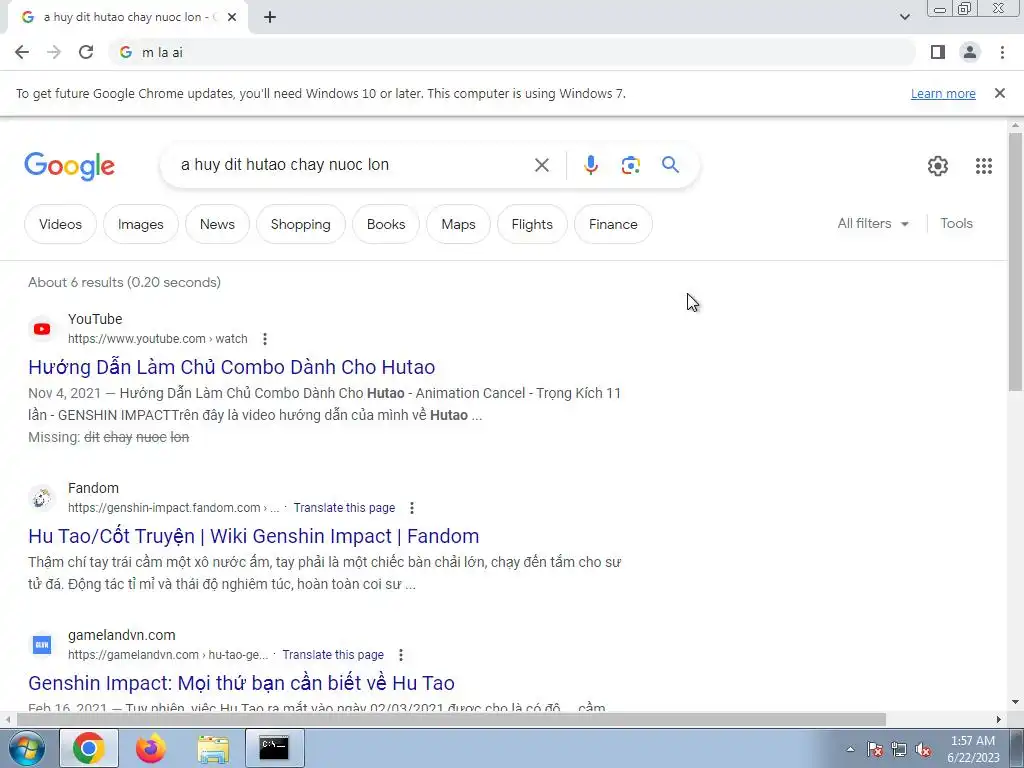
Task: Open options dots beside the Fandom result
Action: point(411,508)
